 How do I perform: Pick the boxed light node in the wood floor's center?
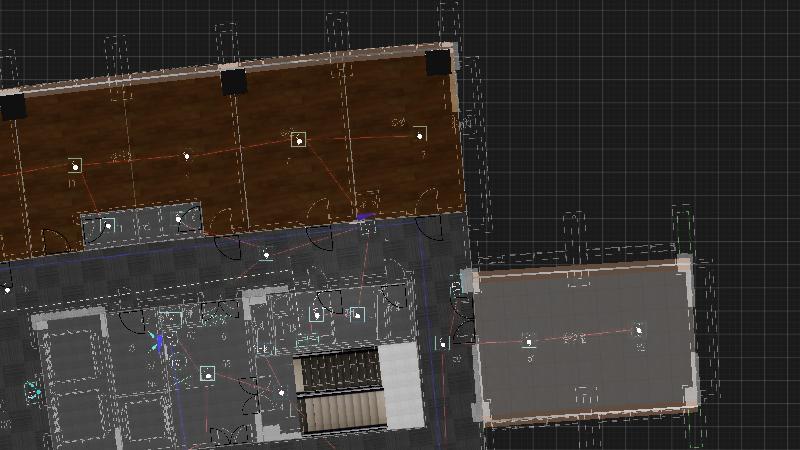pos(298,140)
